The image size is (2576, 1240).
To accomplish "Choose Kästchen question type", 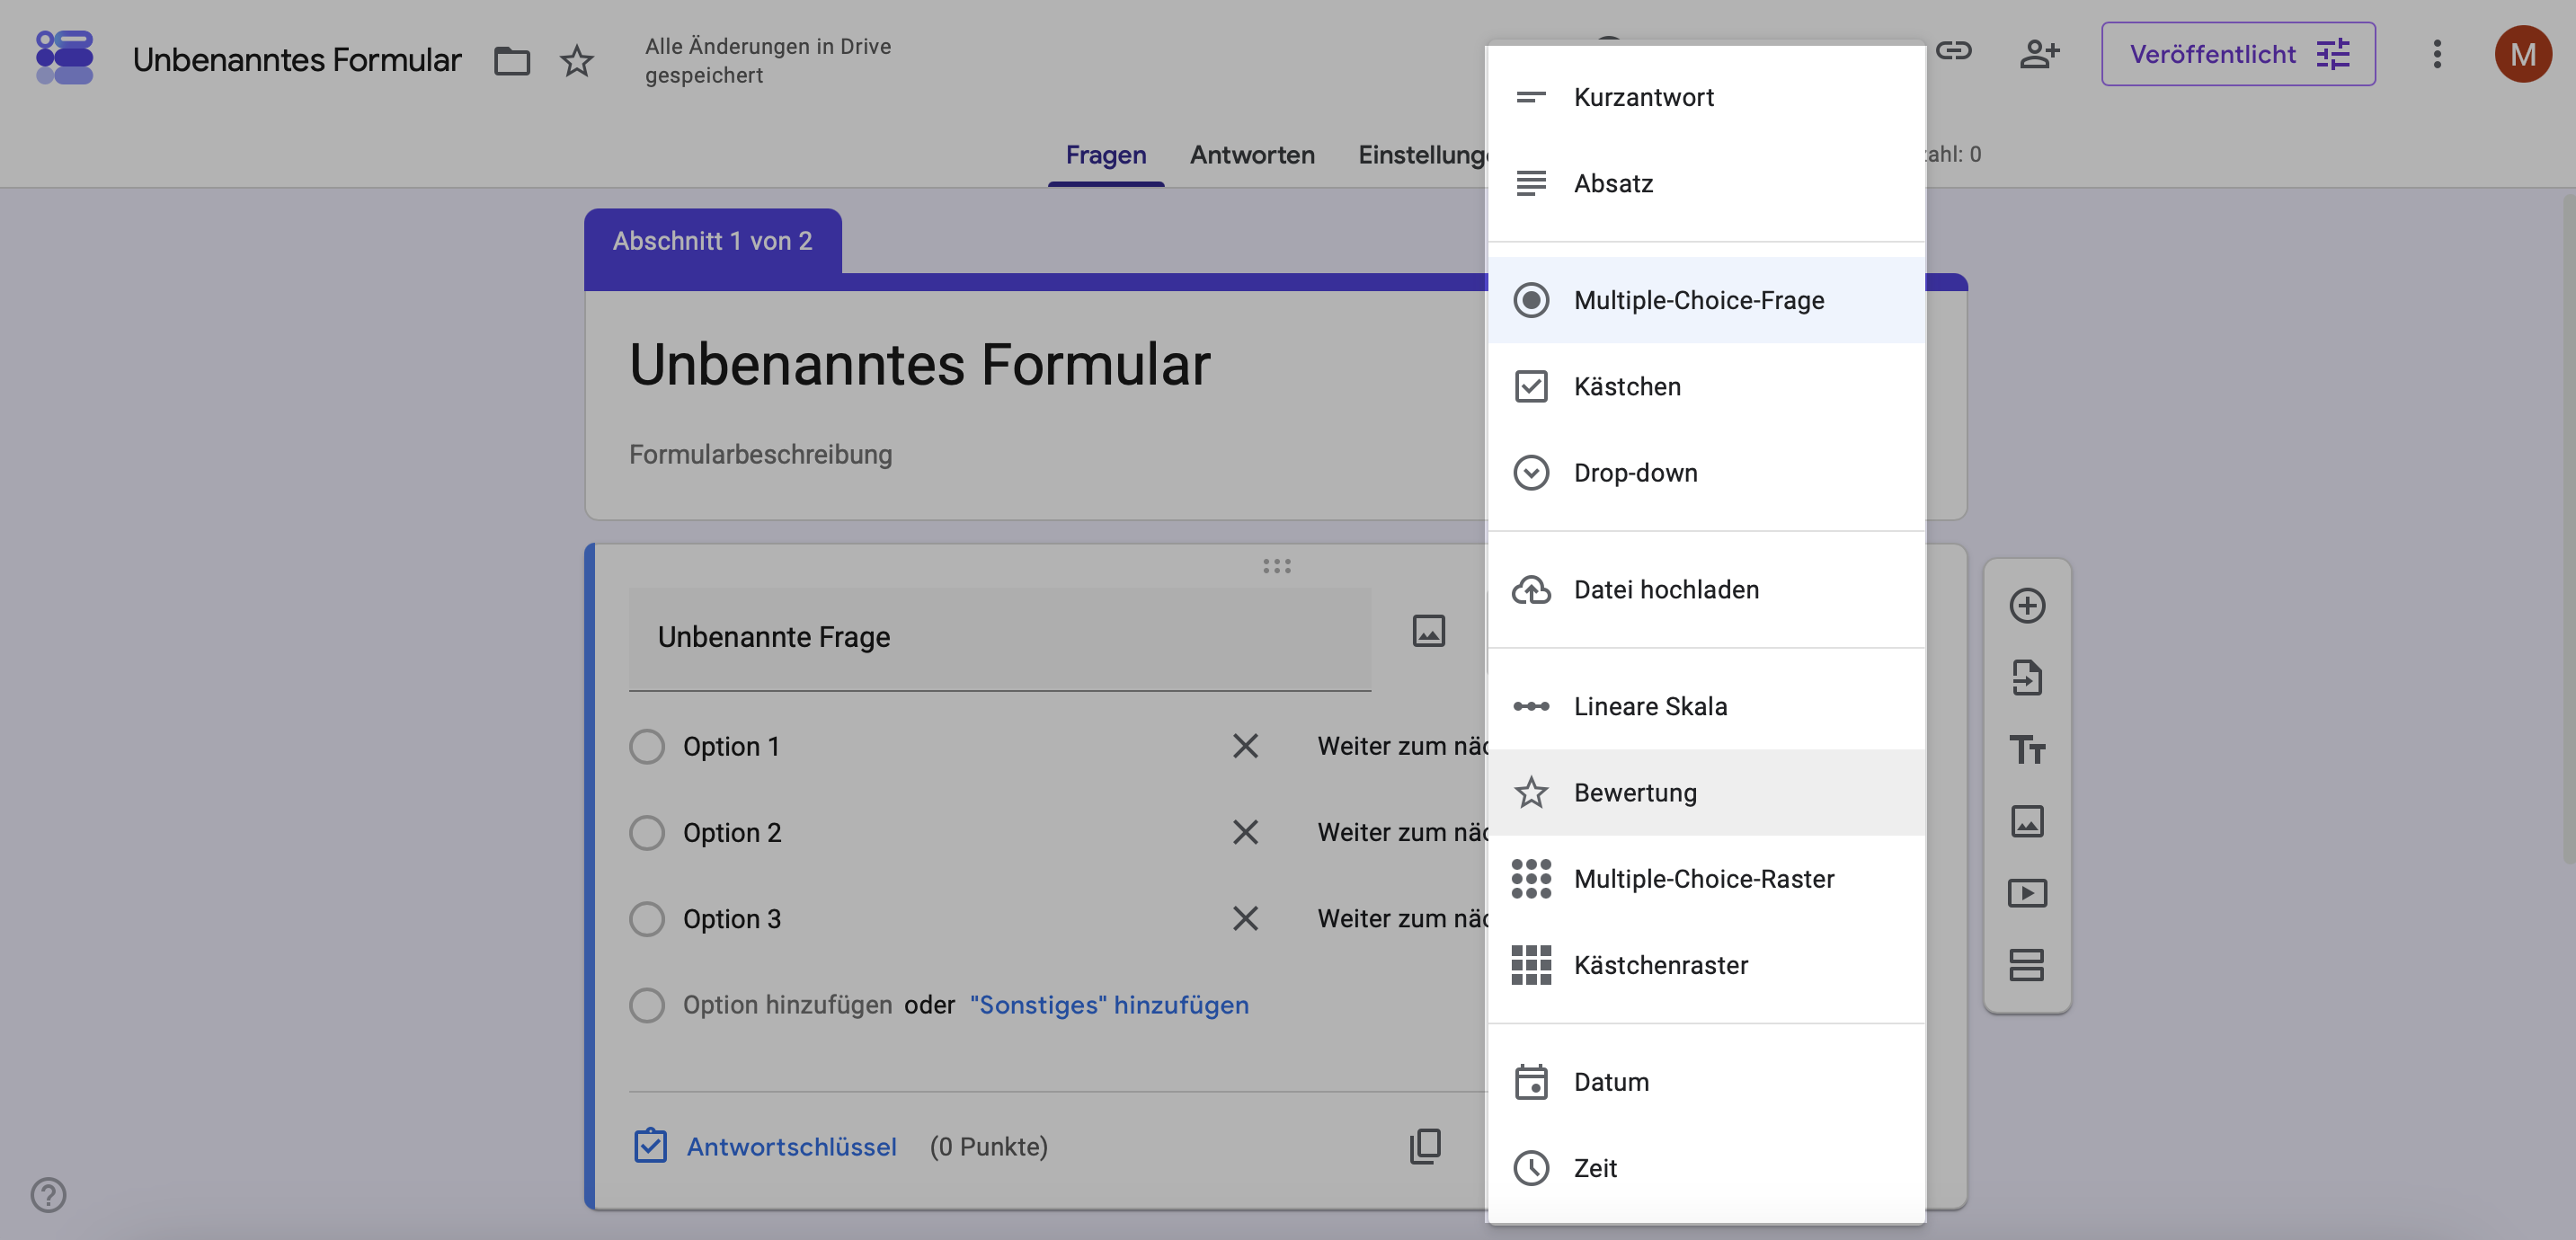I will click(1706, 386).
